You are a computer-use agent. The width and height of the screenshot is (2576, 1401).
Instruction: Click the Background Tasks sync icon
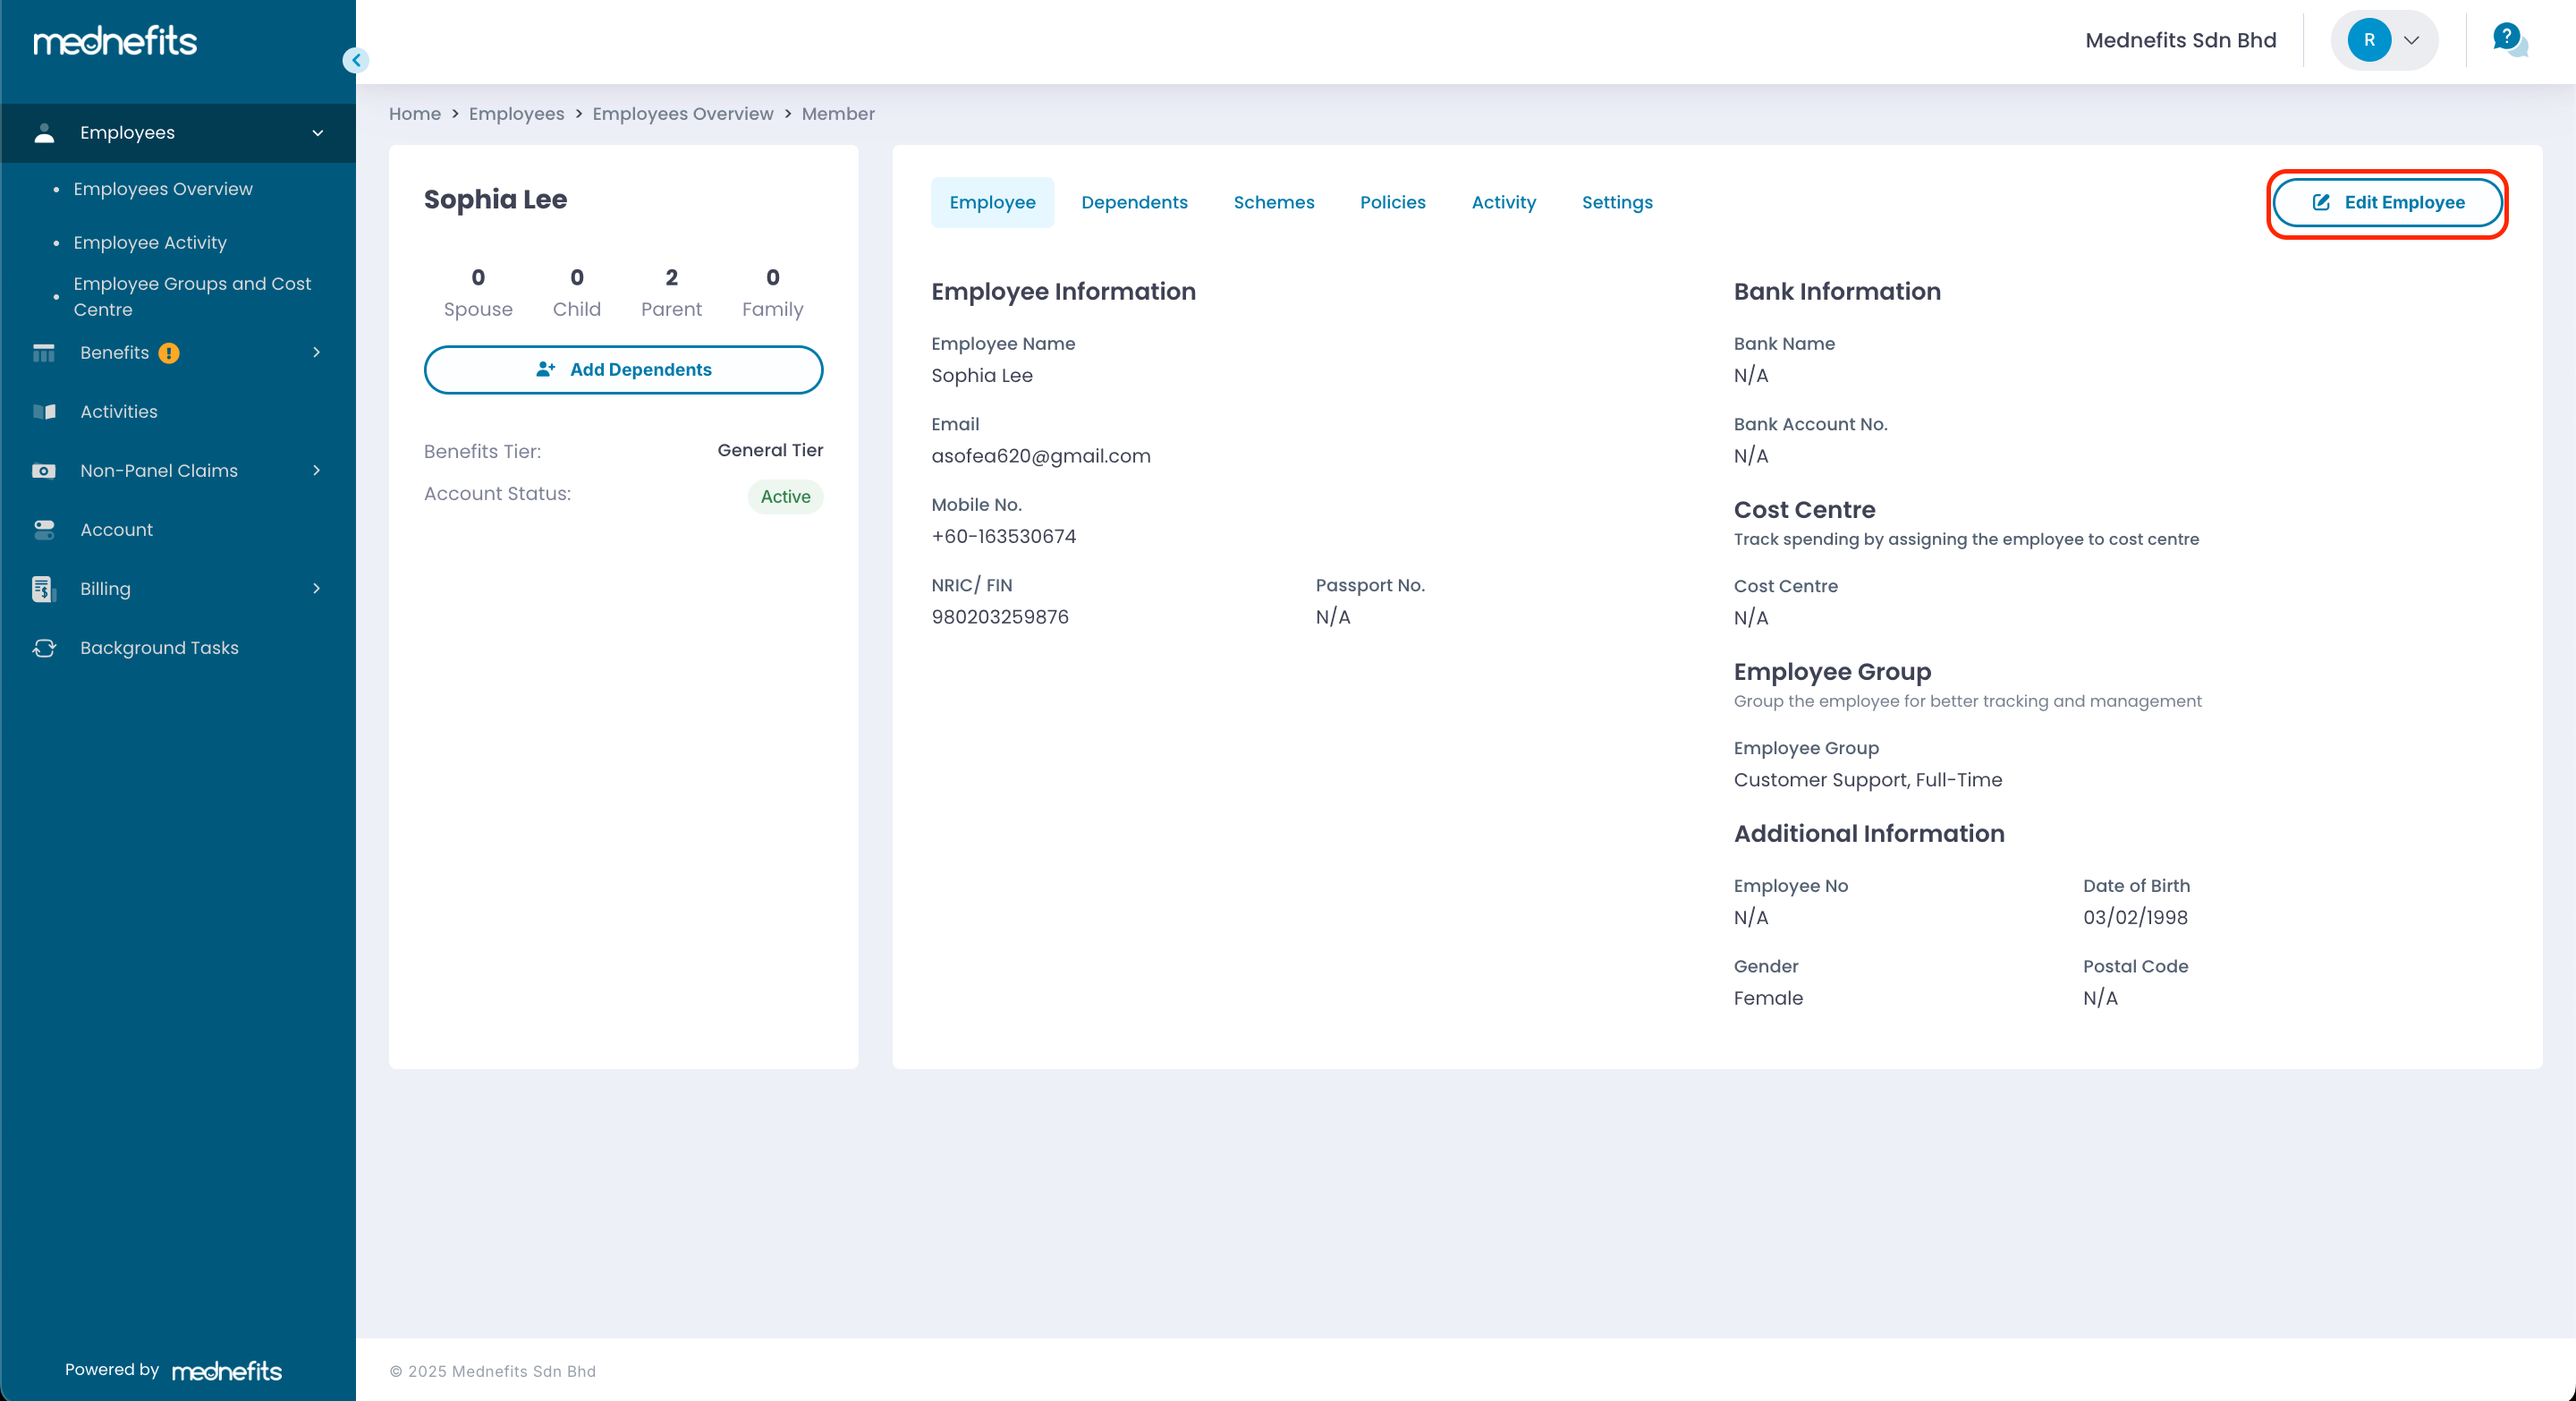[44, 648]
